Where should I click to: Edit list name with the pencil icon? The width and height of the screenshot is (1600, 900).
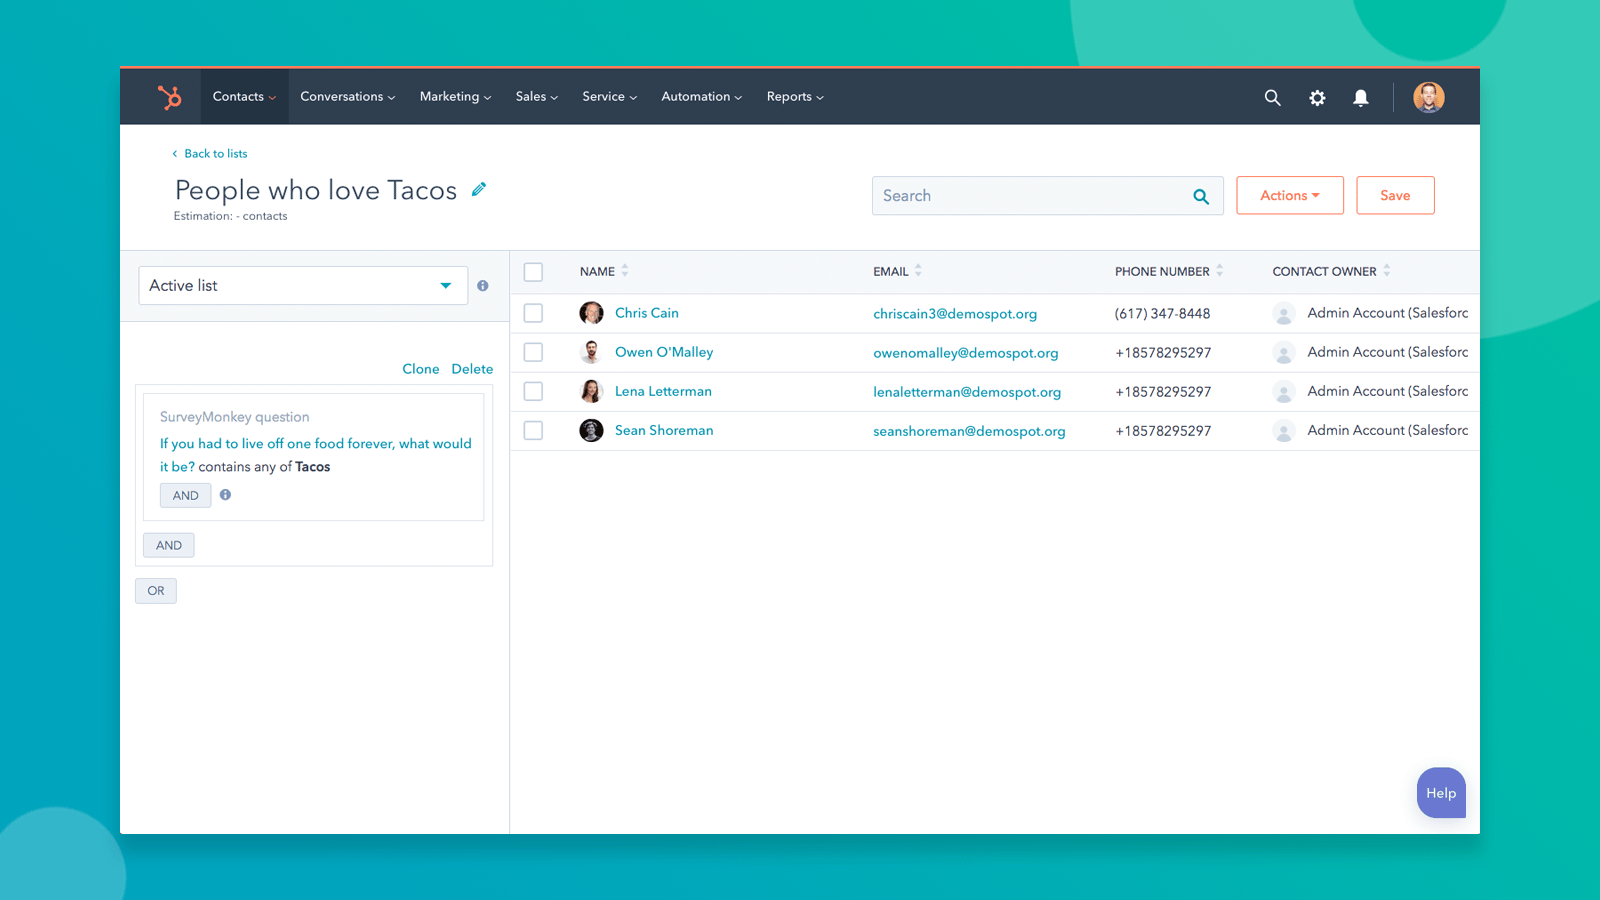tap(479, 189)
